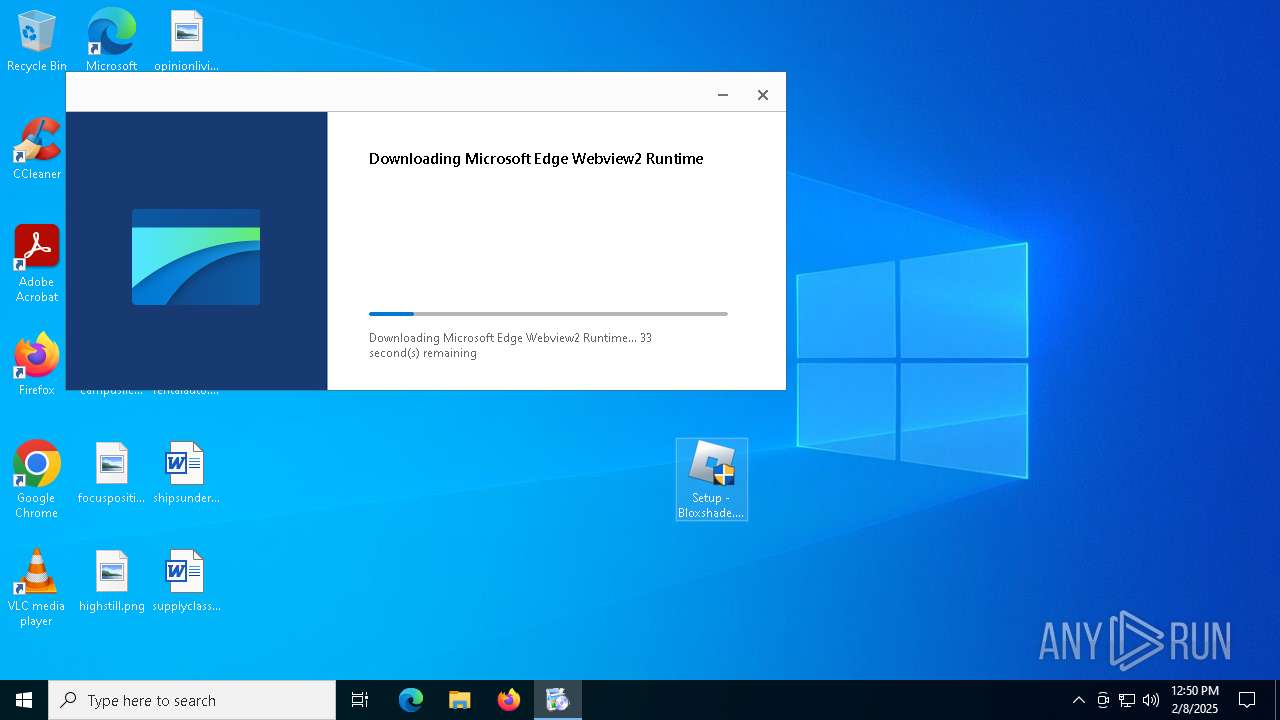Image resolution: width=1280 pixels, height=720 pixels.
Task: Open volume control tray icon
Action: [1151, 700]
